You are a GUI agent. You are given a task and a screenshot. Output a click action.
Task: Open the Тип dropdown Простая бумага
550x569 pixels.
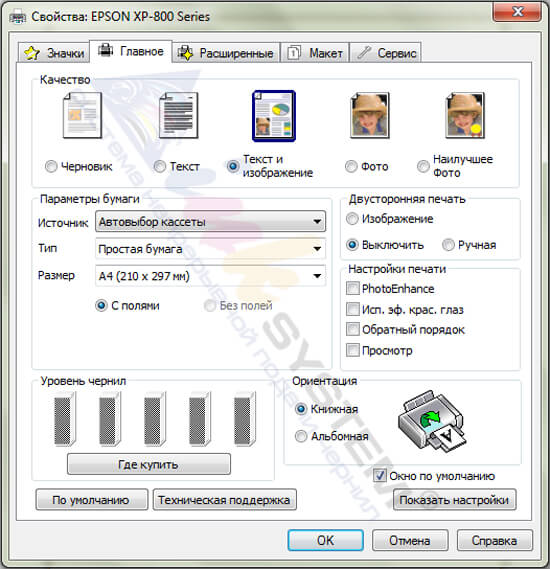tap(210, 249)
